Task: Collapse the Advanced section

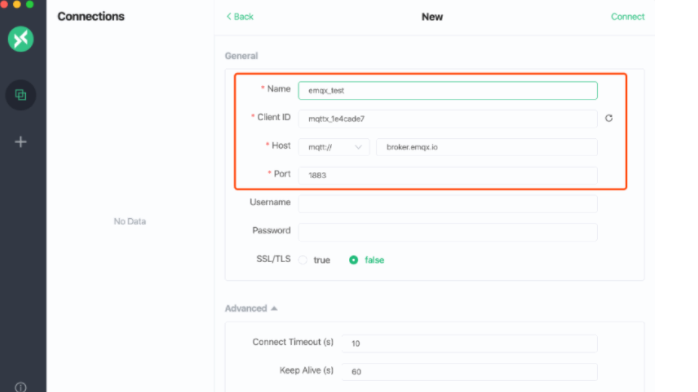Action: [x=251, y=308]
